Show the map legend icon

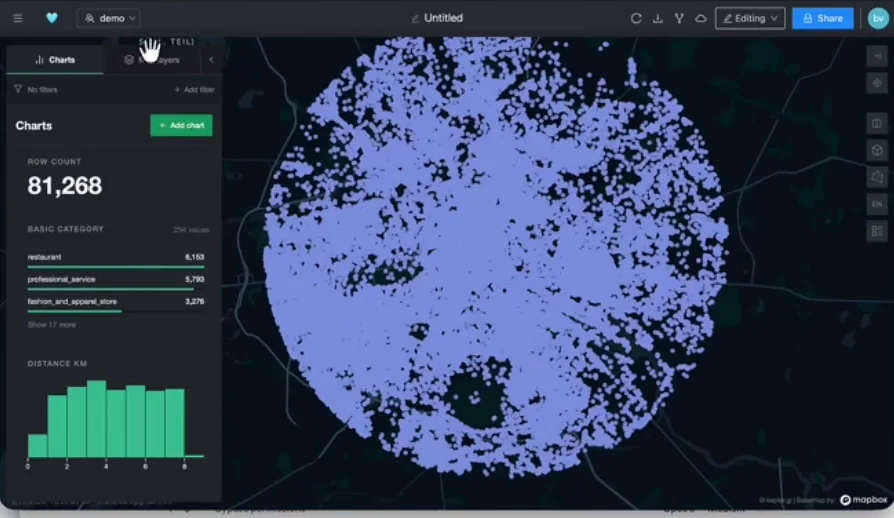coord(877,231)
